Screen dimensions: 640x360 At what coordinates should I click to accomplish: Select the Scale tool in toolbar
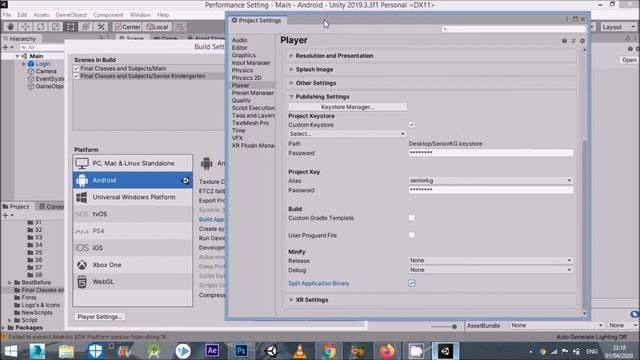[56, 27]
